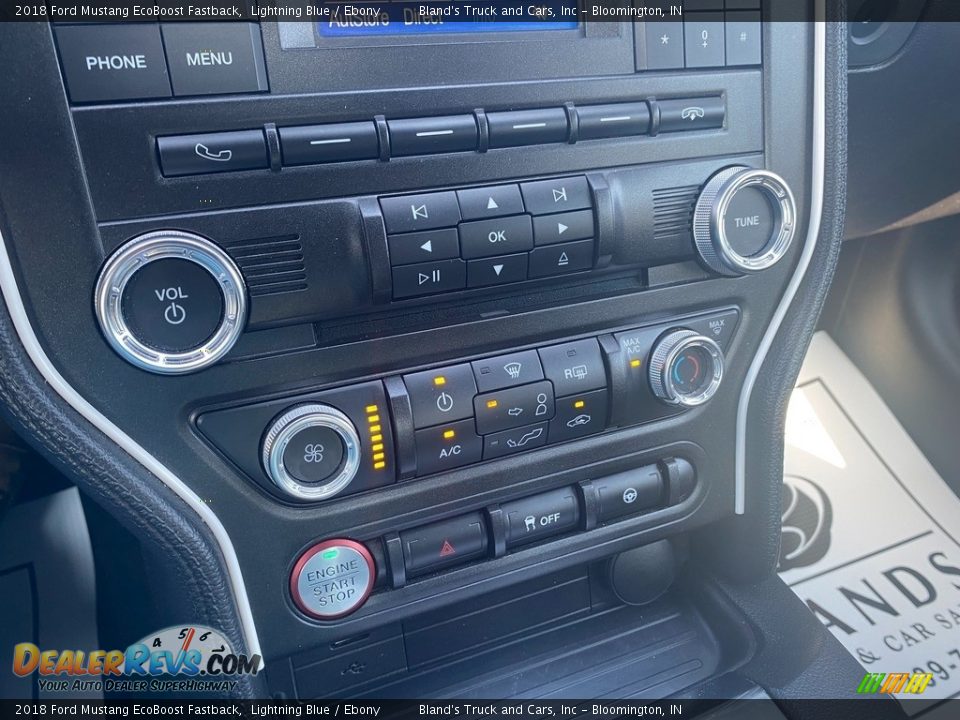
Task: Activate hazard warning lights
Action: [444, 545]
